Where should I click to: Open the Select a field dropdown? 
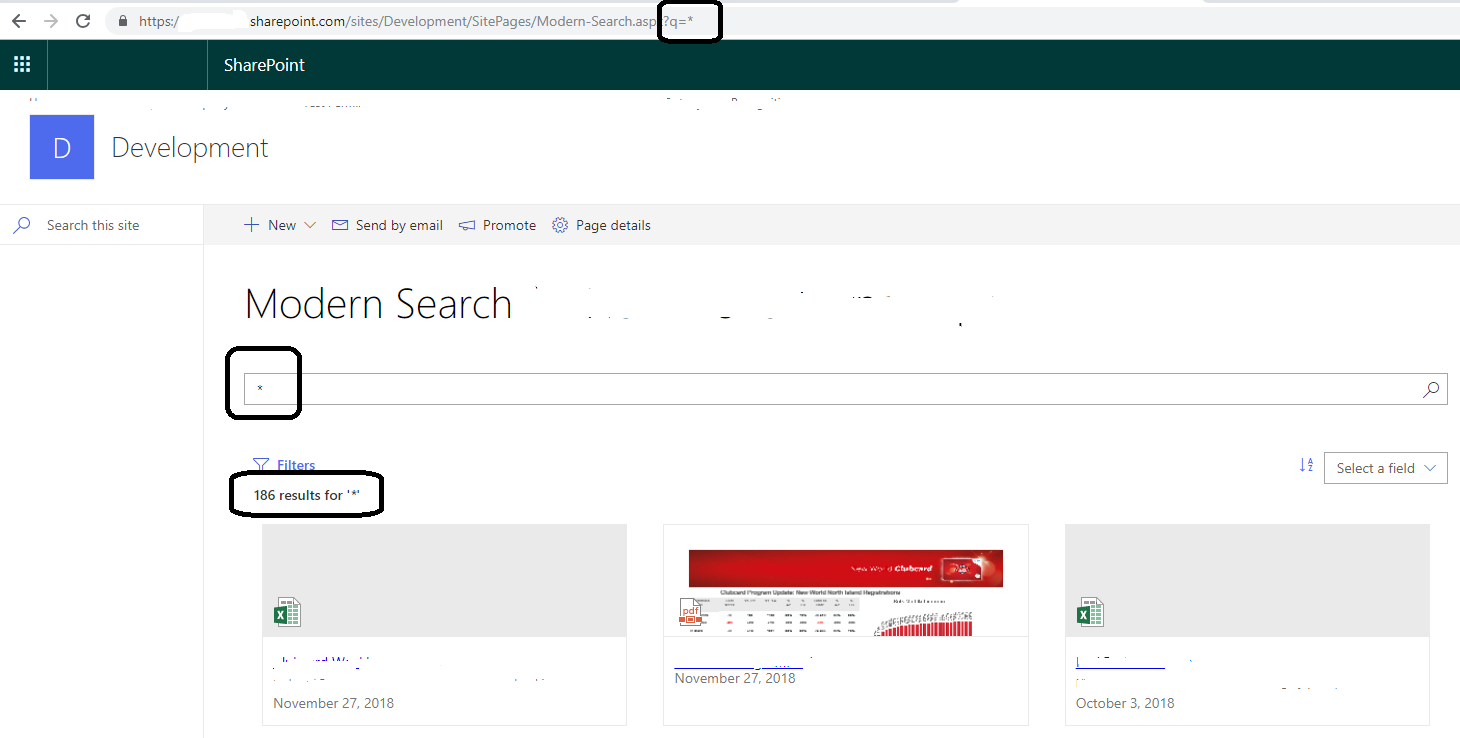click(1385, 467)
